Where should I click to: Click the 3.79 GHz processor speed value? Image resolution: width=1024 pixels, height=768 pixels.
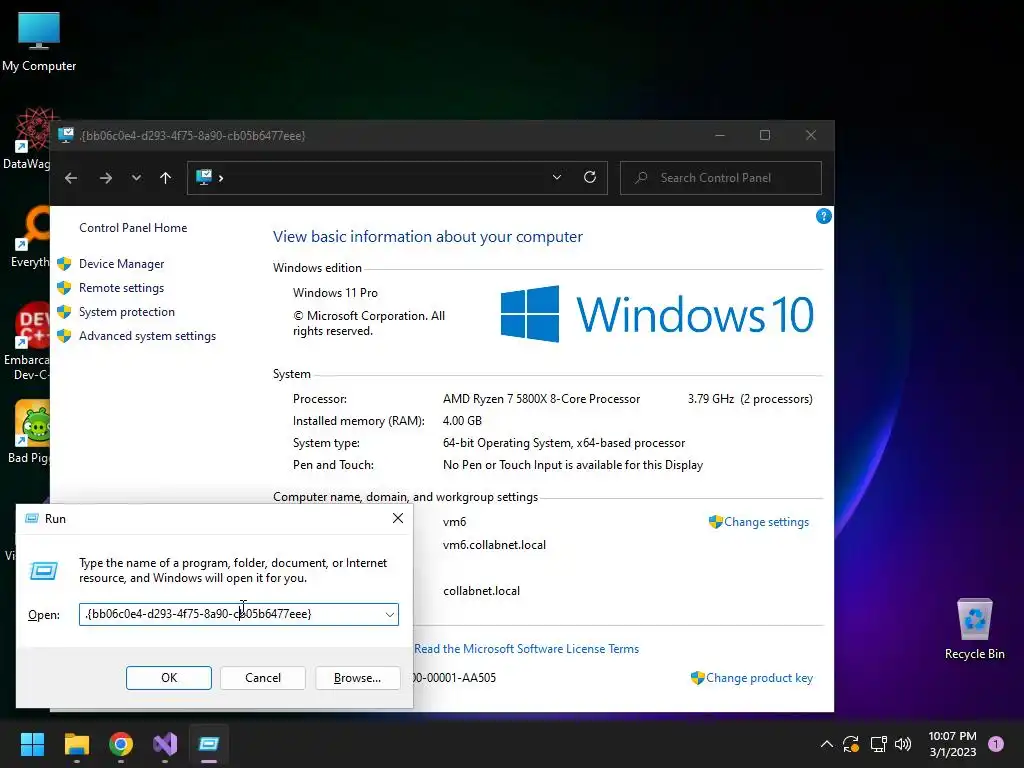pos(711,399)
